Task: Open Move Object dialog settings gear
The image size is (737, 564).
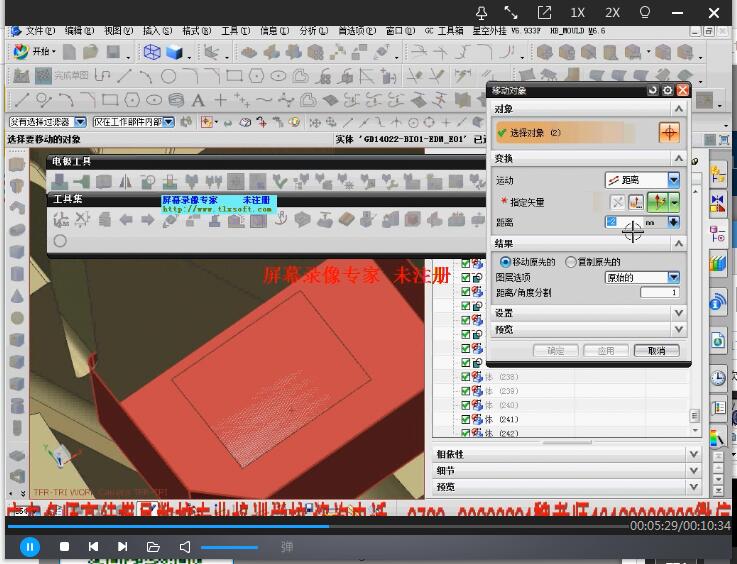Action: 667,90
